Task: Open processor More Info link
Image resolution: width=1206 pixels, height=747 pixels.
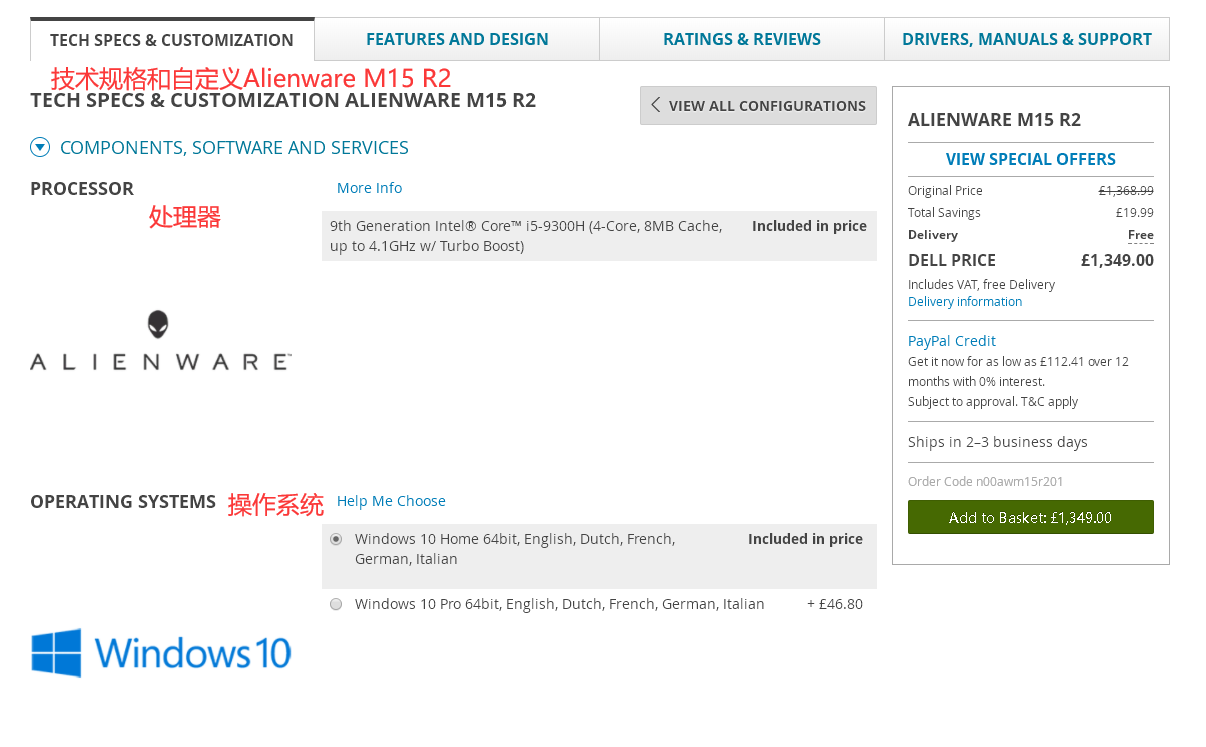Action: [x=369, y=188]
